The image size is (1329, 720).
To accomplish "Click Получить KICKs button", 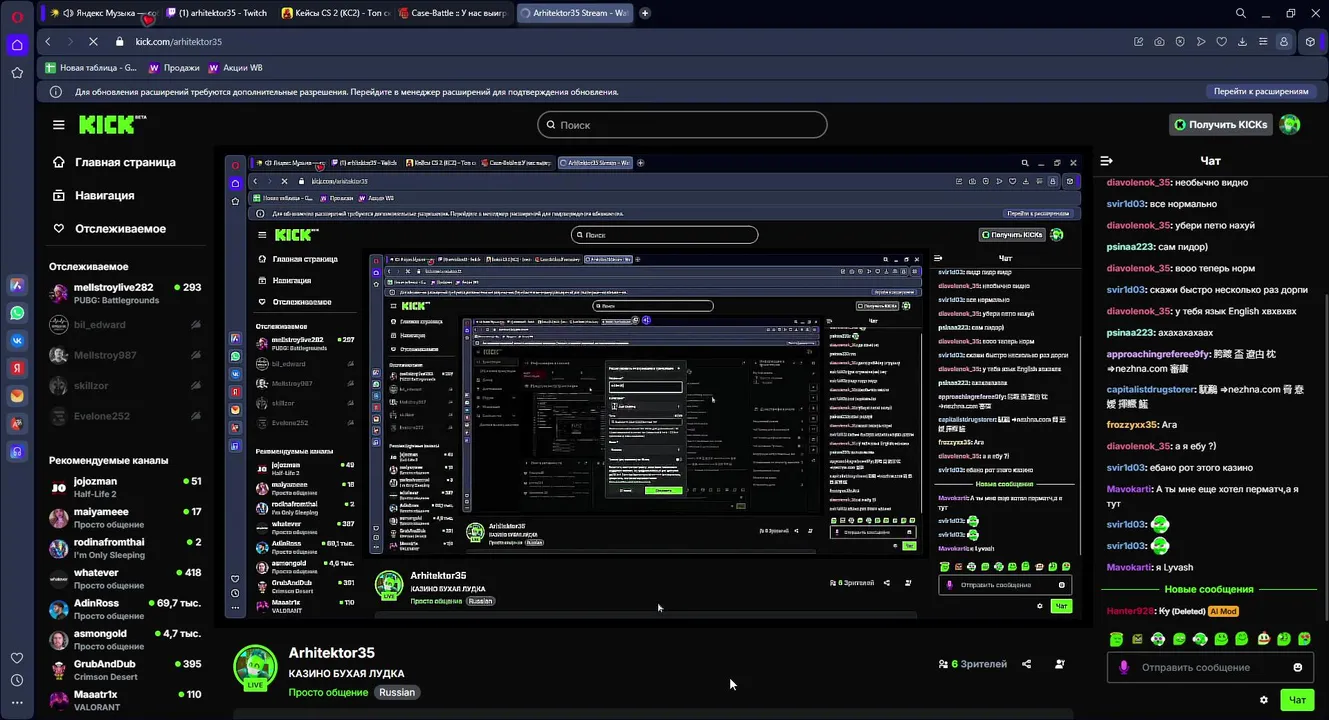I will pyautogui.click(x=1221, y=125).
